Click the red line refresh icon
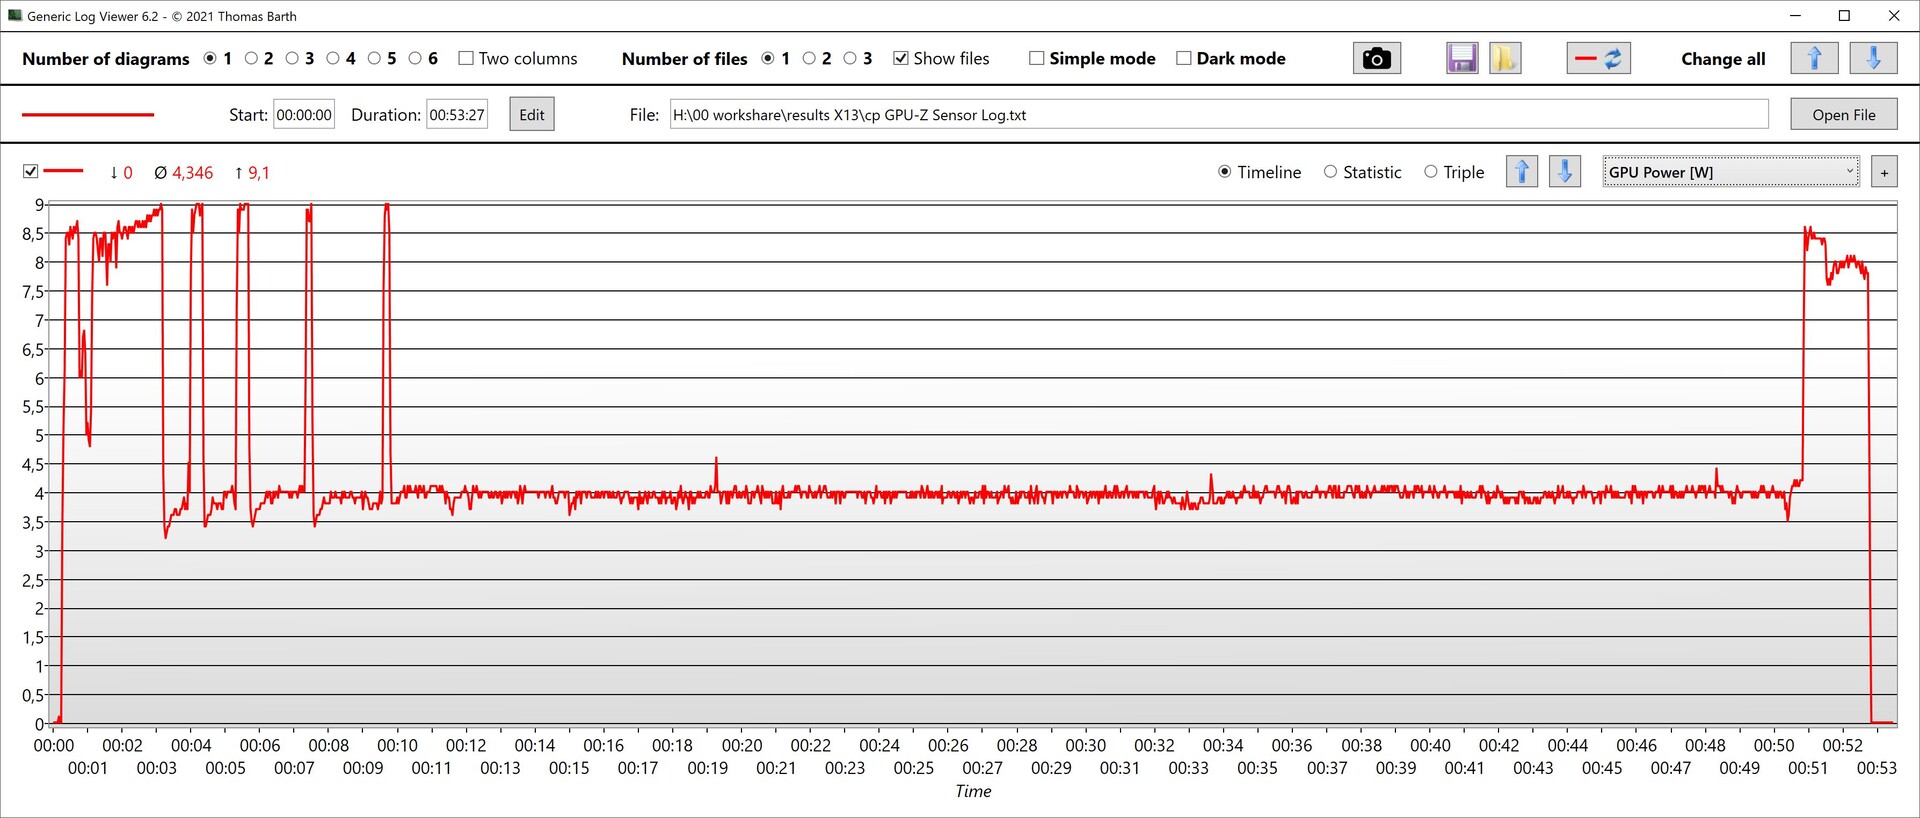The height and width of the screenshot is (818, 1920). [x=1598, y=59]
